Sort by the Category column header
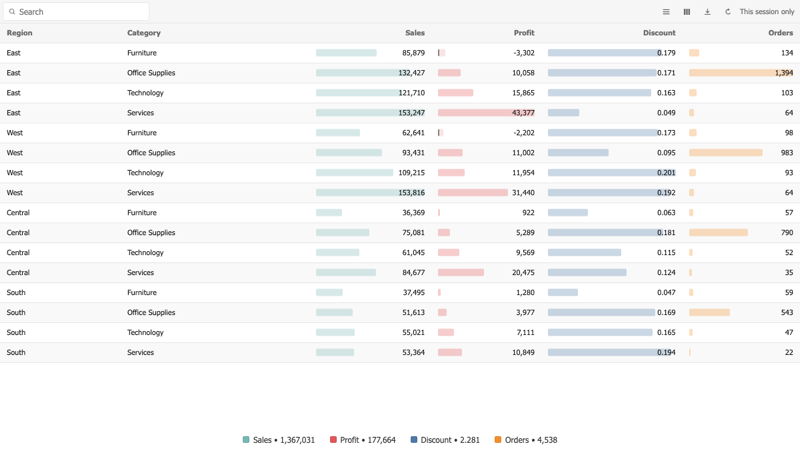The image size is (800, 453). point(144,33)
